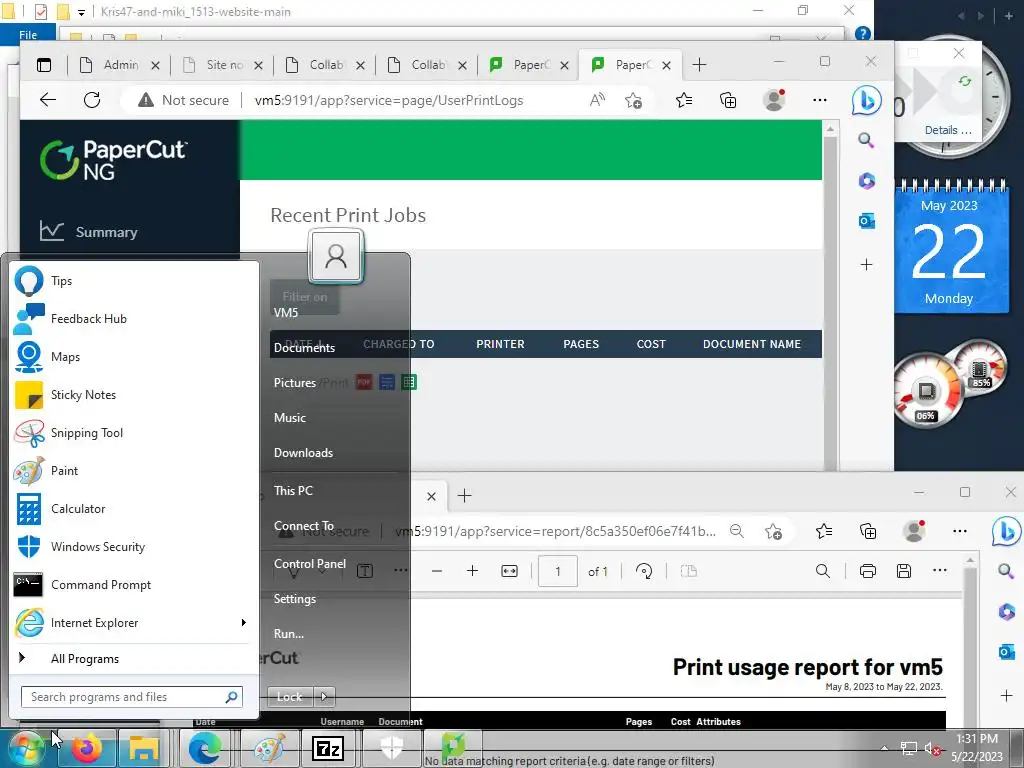
Task: Close the Admin browser tab
Action: 155,65
